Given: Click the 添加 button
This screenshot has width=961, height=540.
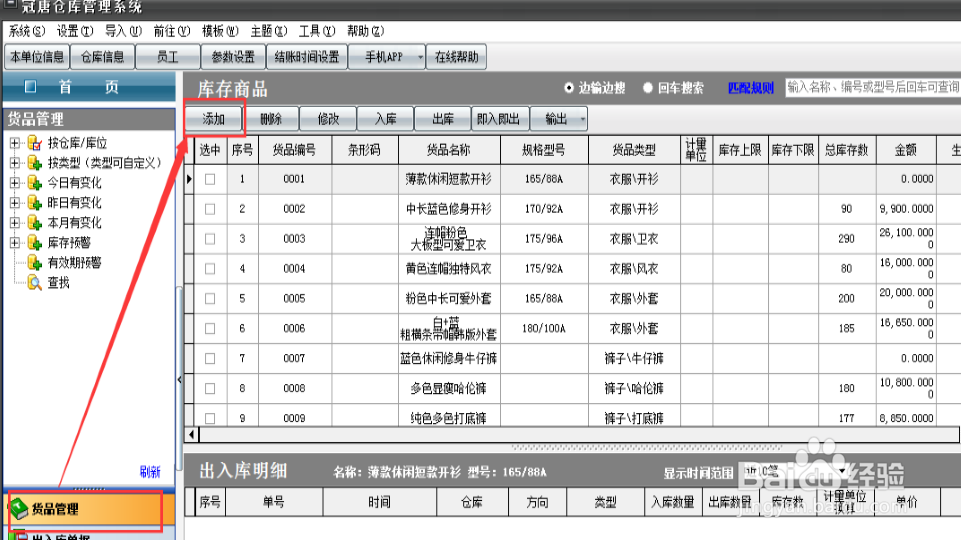Looking at the screenshot, I should point(213,119).
